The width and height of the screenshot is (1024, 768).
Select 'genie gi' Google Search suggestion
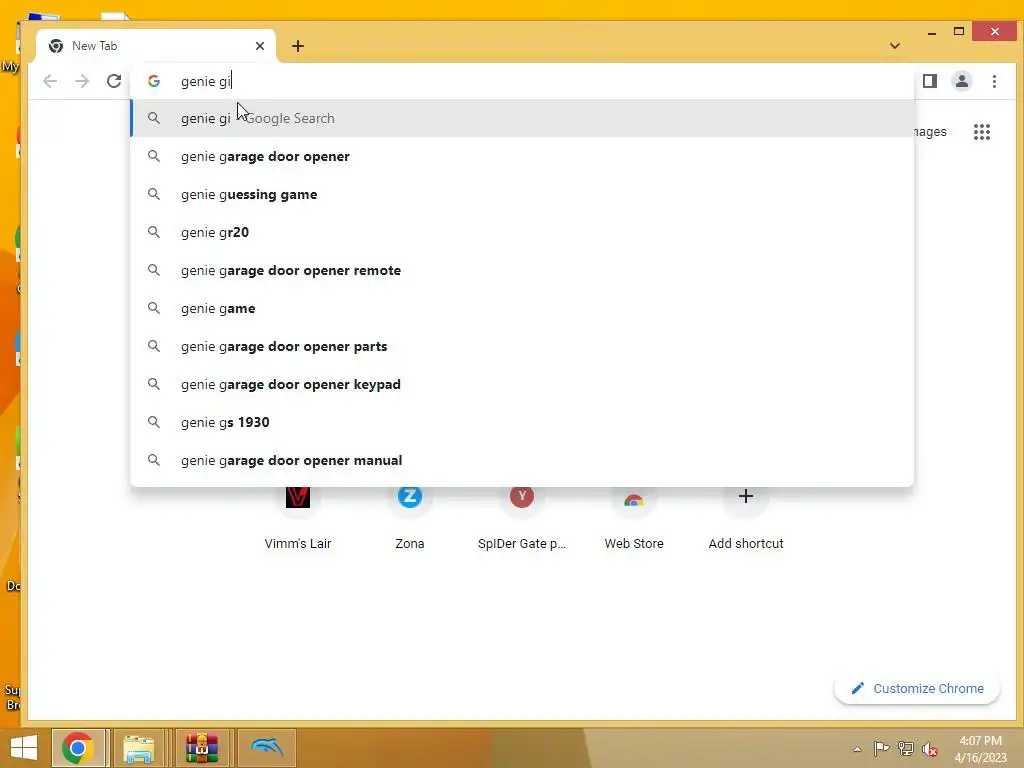click(522, 118)
